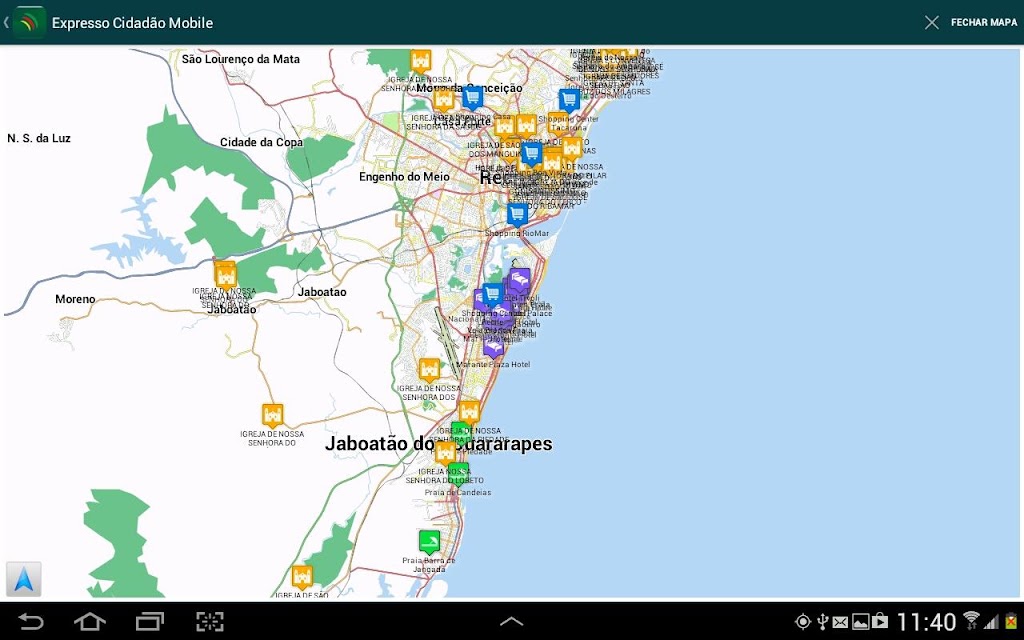Tap the Android back navigation button
The image size is (1024, 640).
pyautogui.click(x=30, y=621)
